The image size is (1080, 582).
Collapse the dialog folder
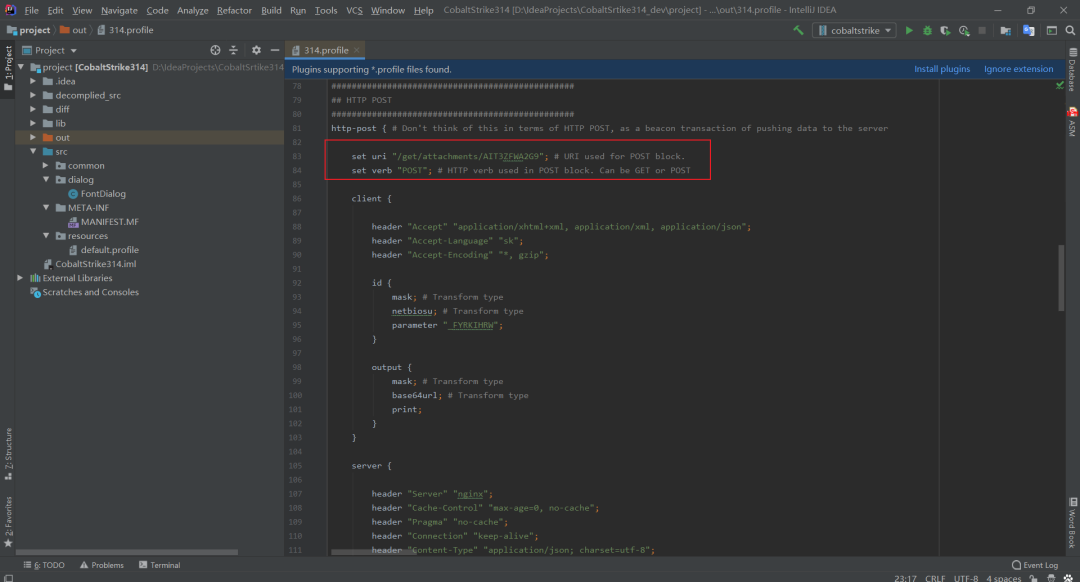pyautogui.click(x=45, y=180)
